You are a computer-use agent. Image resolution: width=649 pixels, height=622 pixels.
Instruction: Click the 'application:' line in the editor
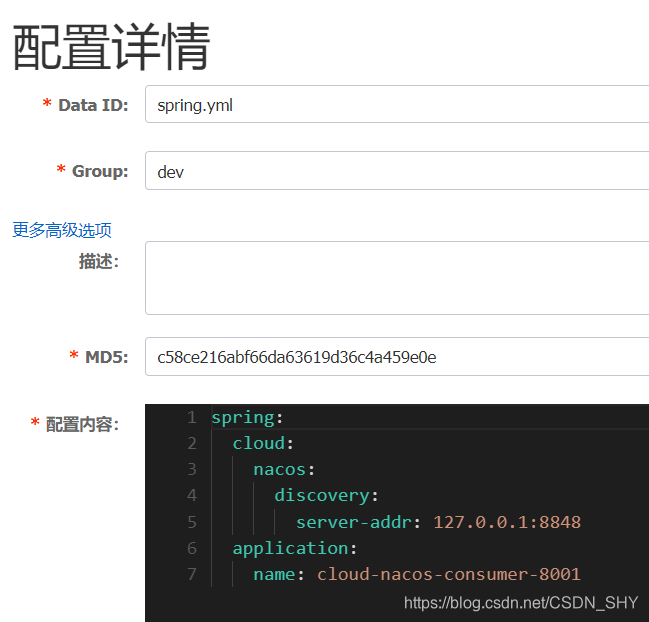pos(295,548)
